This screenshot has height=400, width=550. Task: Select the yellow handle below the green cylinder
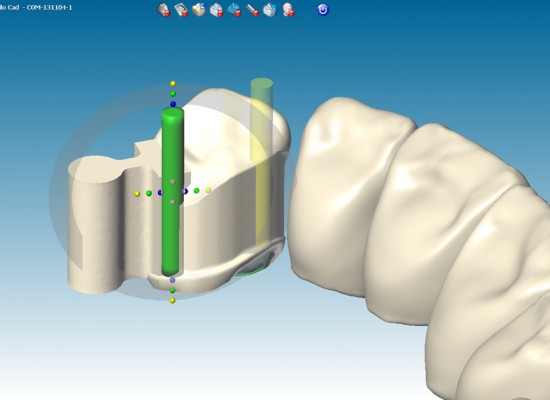tap(172, 301)
